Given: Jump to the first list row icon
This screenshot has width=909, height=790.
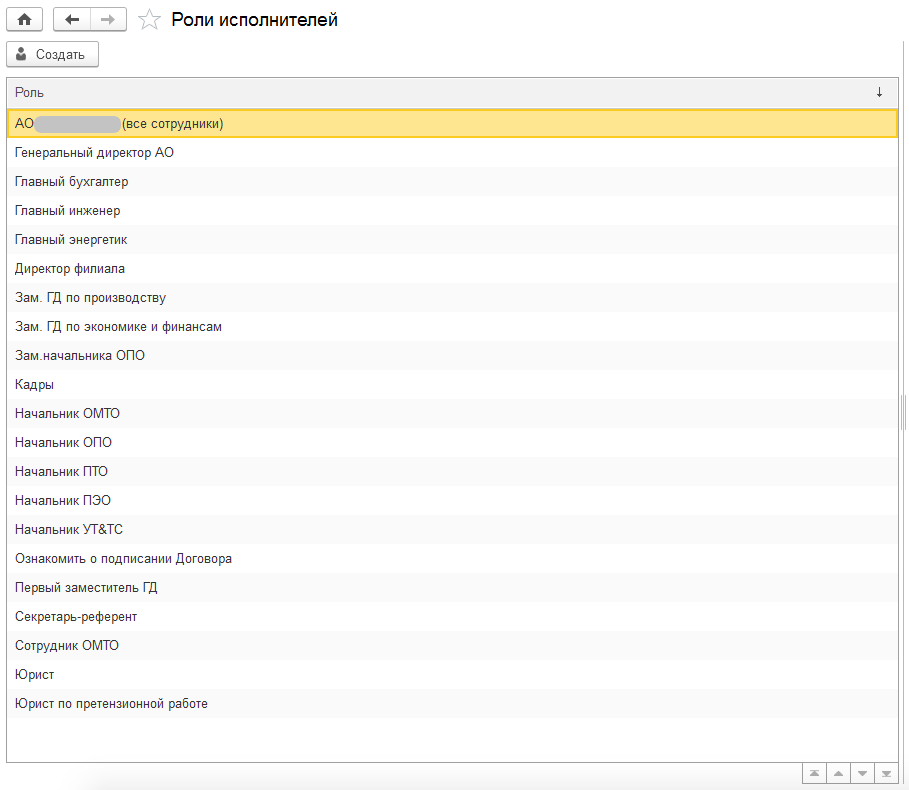Looking at the screenshot, I should coord(815,773).
